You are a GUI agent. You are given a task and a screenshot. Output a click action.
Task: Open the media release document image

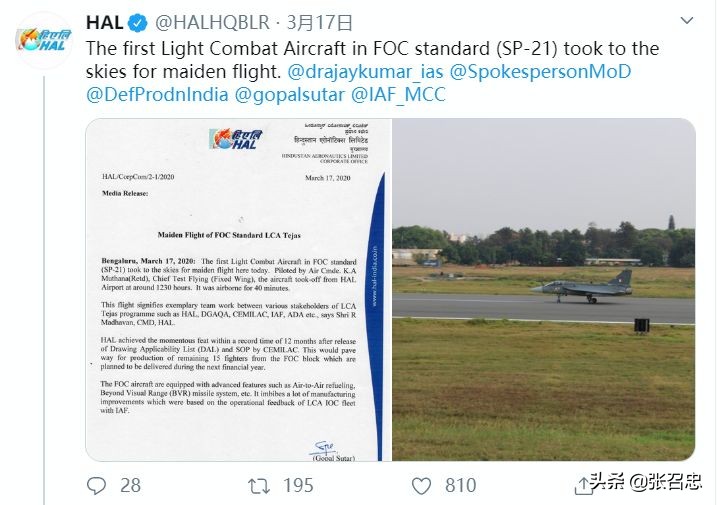[238, 290]
